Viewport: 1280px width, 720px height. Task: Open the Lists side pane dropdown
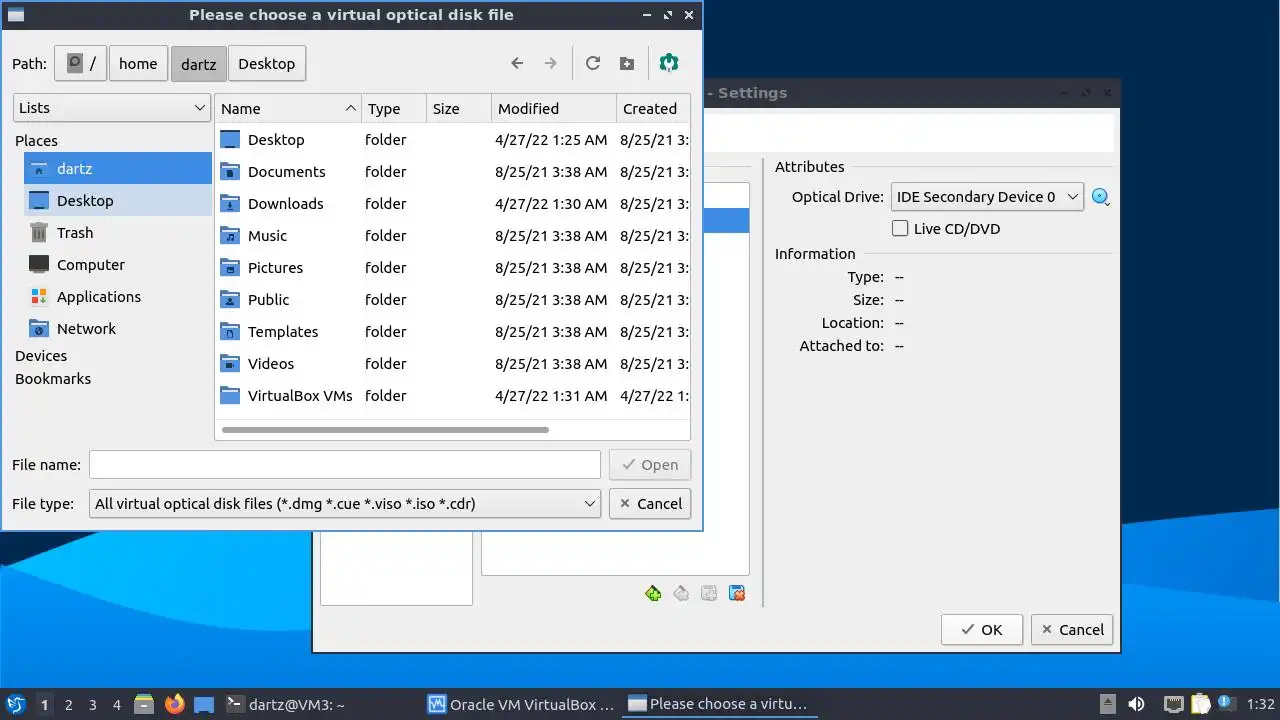point(112,108)
